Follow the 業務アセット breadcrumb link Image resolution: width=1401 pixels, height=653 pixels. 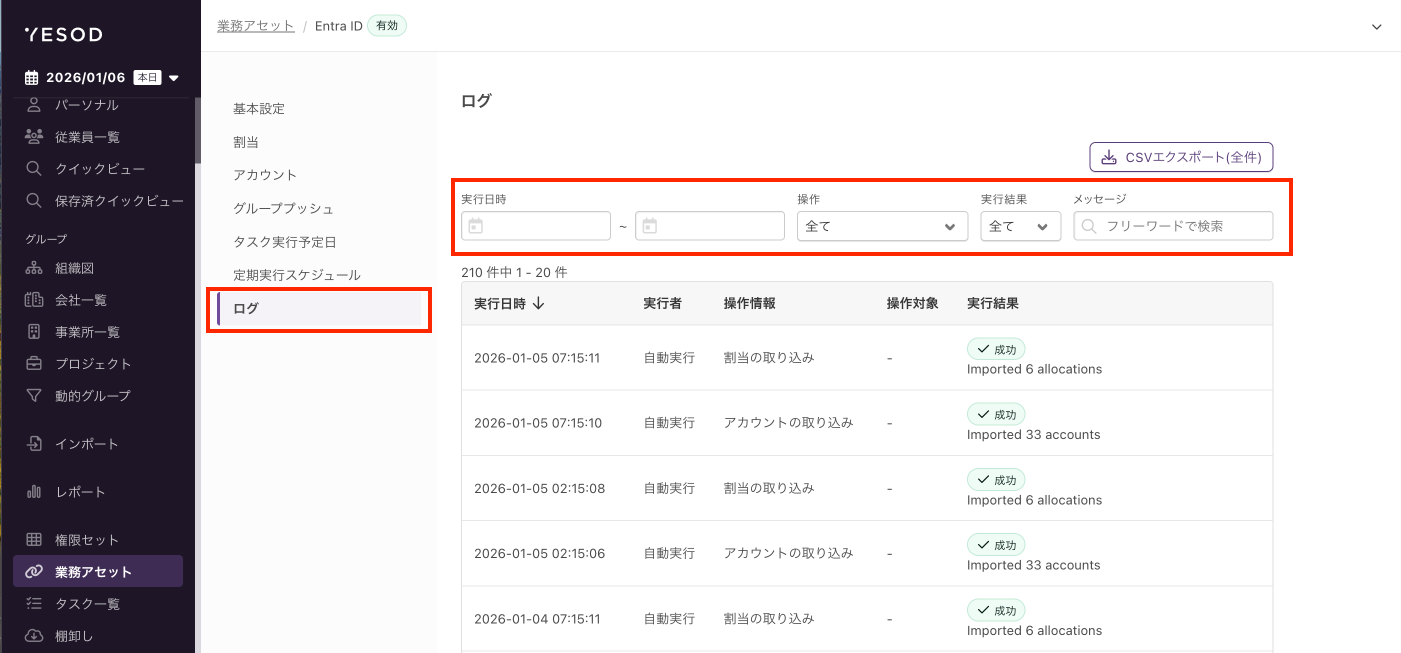(255, 26)
